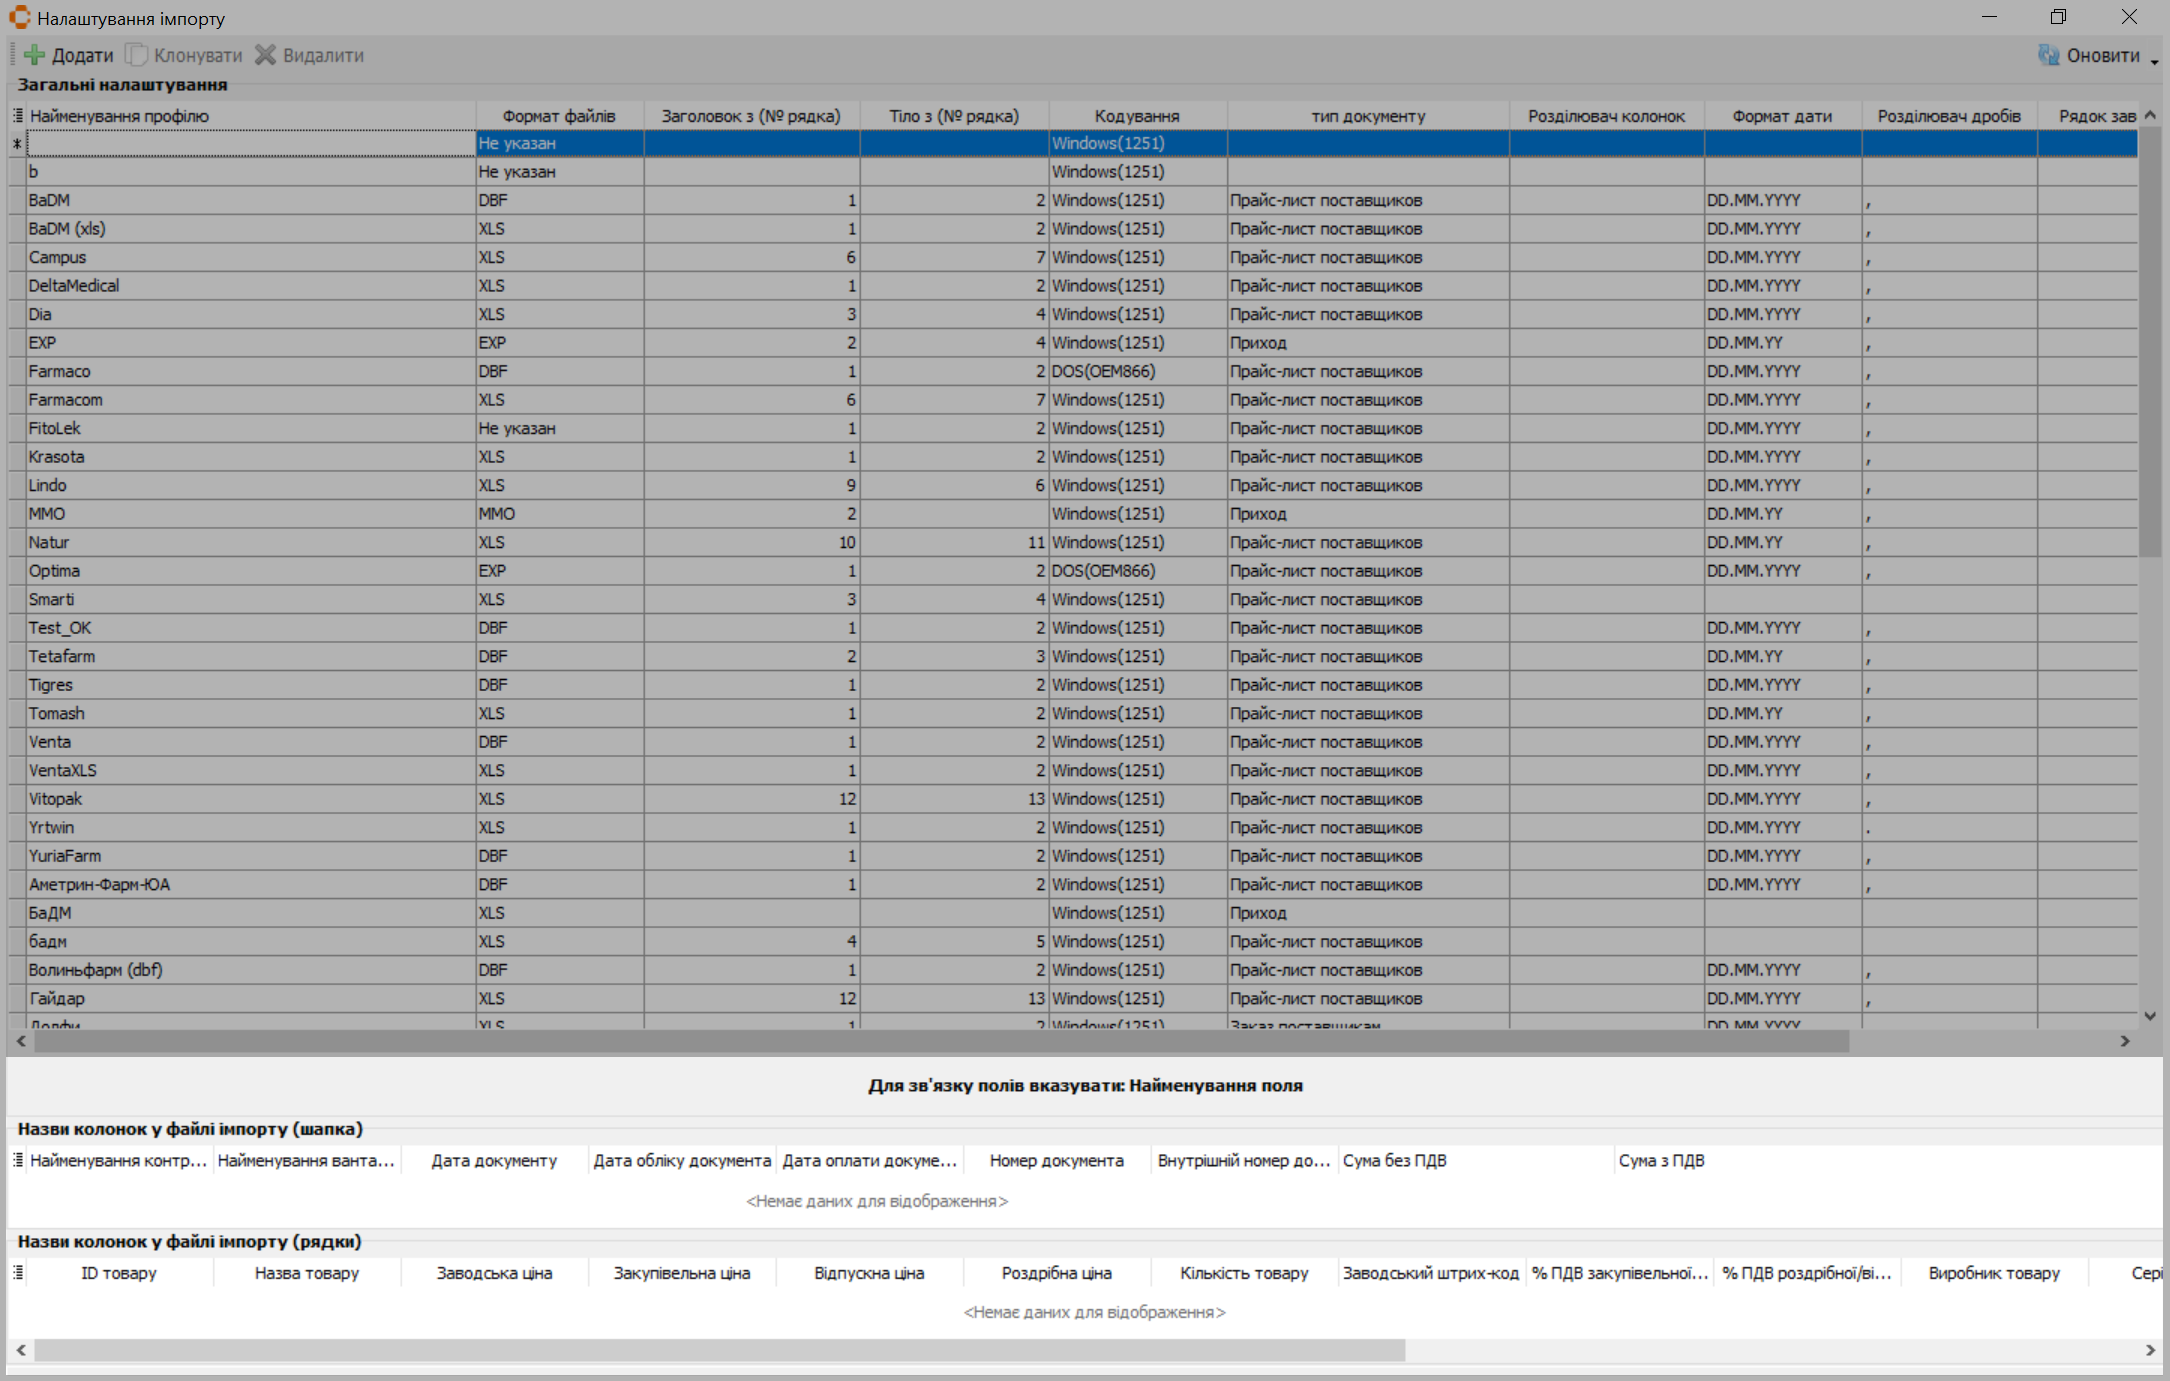Sort by the Кодування column header
The width and height of the screenshot is (2170, 1381).
1137,116
